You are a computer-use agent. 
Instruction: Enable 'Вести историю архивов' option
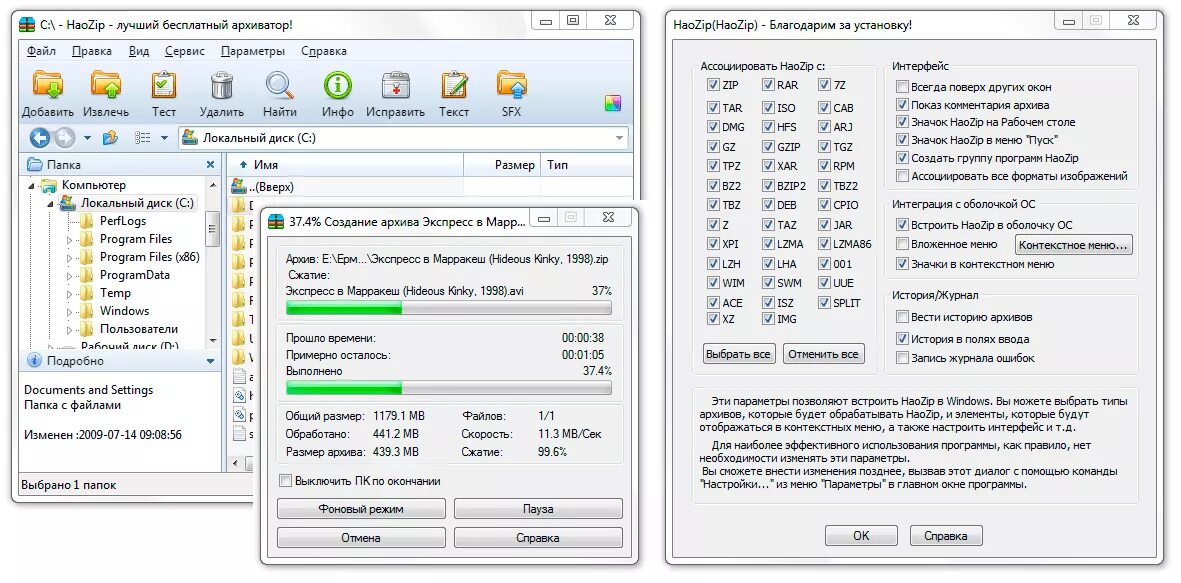coord(902,317)
